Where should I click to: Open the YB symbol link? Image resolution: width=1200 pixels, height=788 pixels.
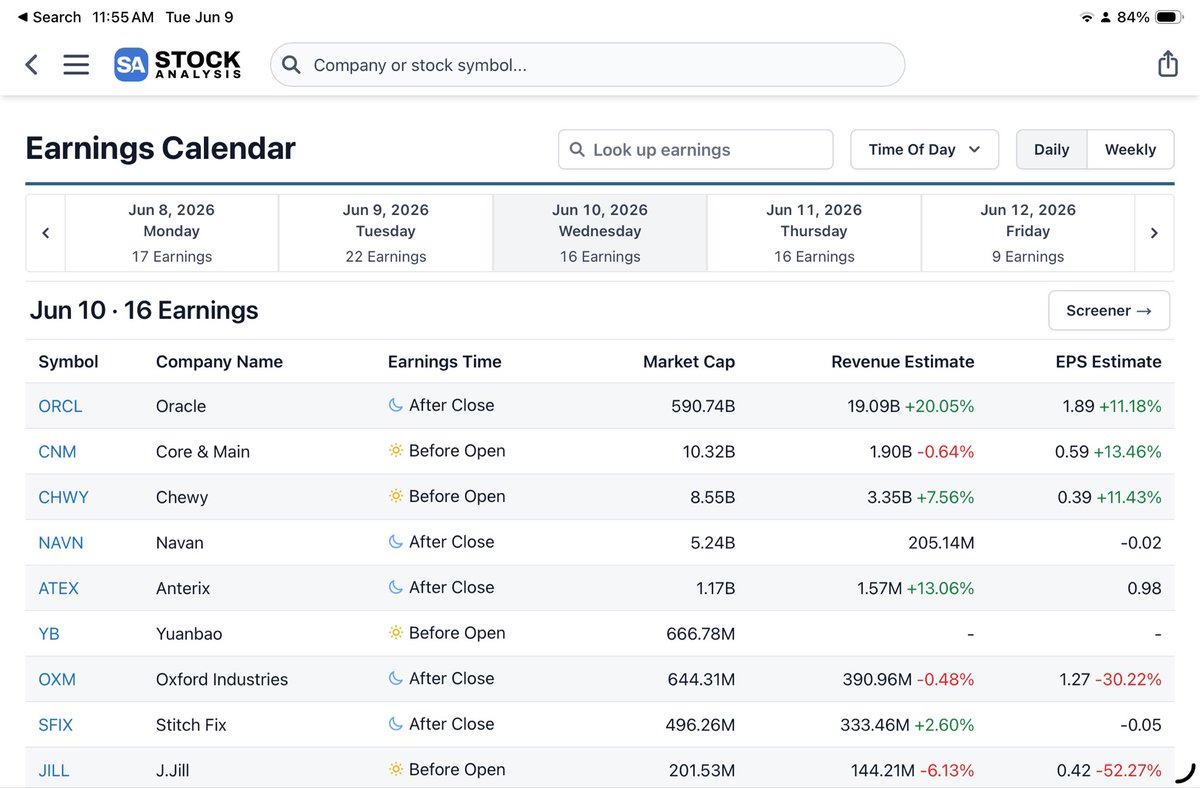pos(49,634)
